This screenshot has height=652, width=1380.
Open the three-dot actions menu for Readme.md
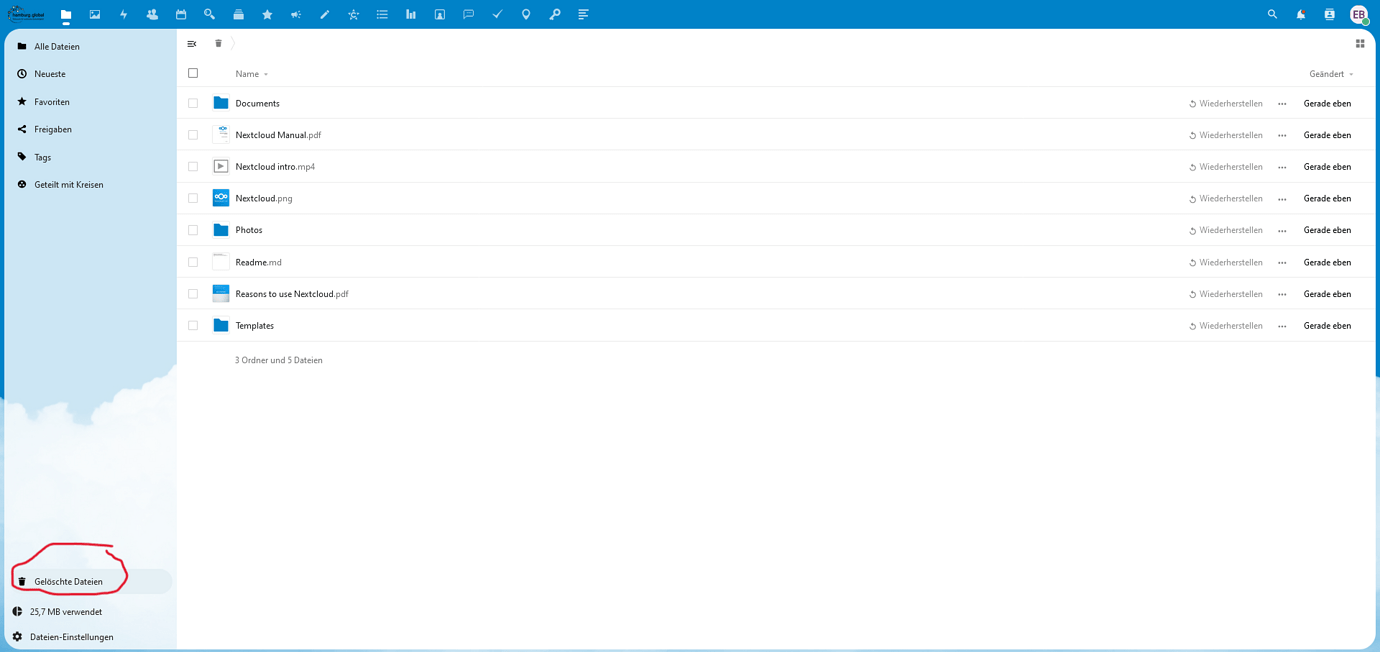point(1281,262)
